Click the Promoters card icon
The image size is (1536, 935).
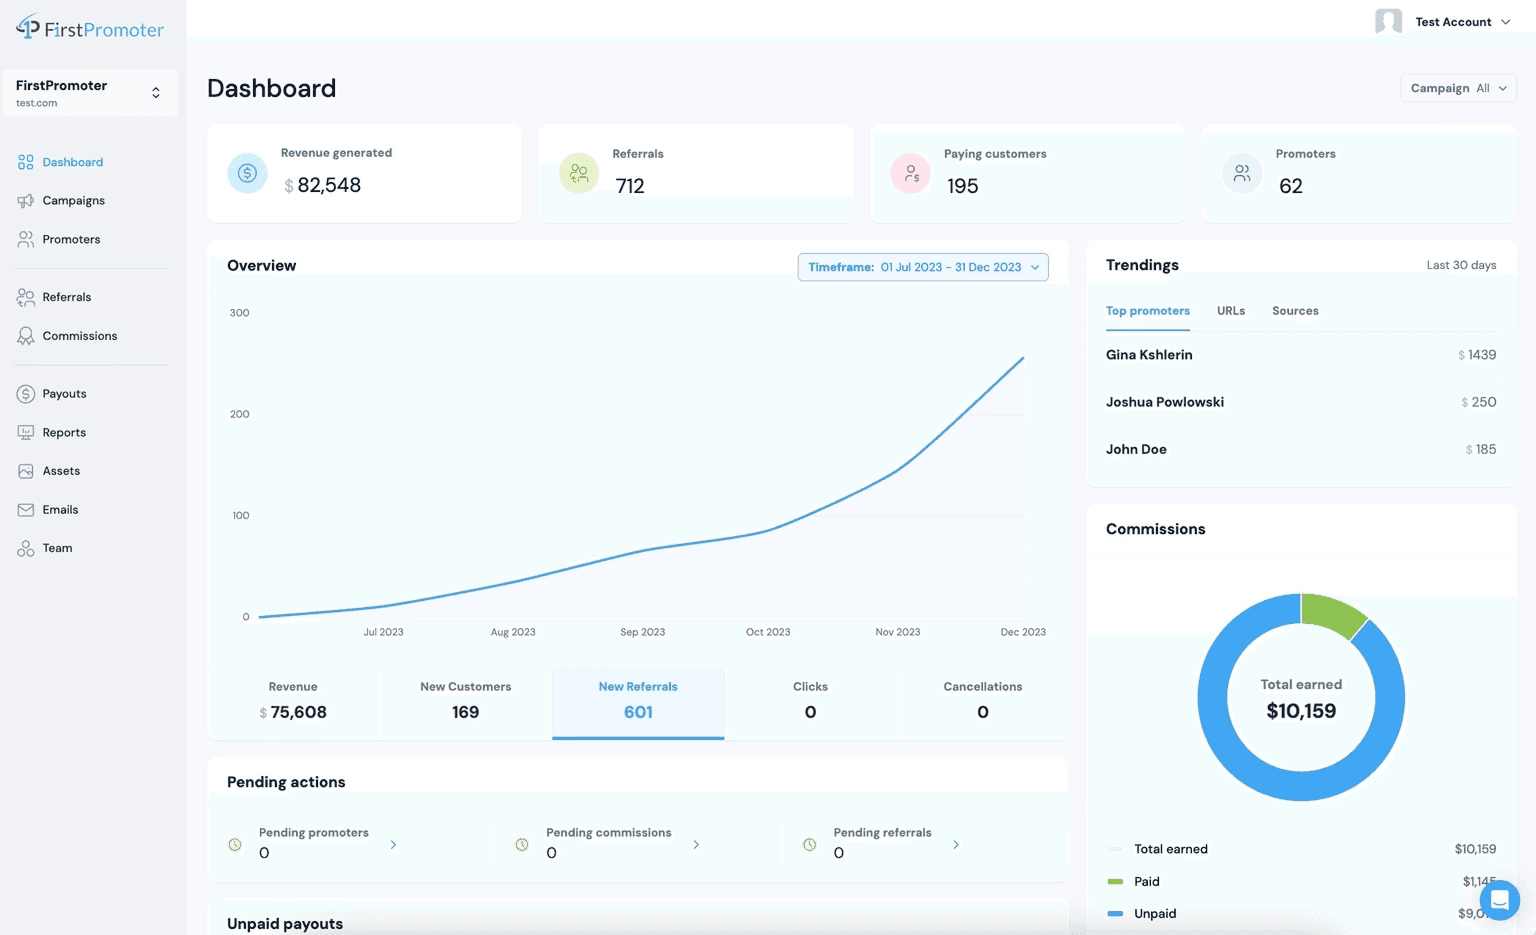[1242, 173]
